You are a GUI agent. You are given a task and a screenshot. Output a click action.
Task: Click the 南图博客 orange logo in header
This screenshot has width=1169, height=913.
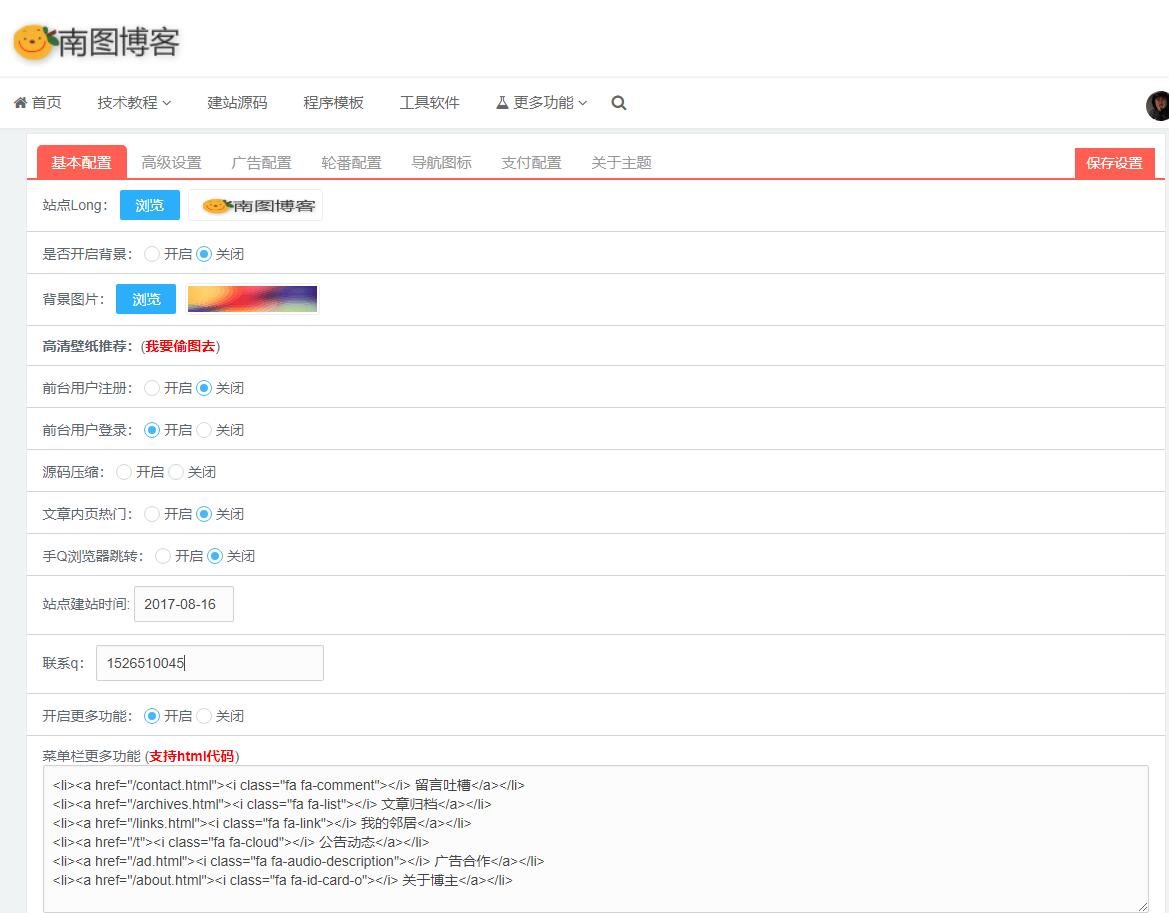coord(96,42)
